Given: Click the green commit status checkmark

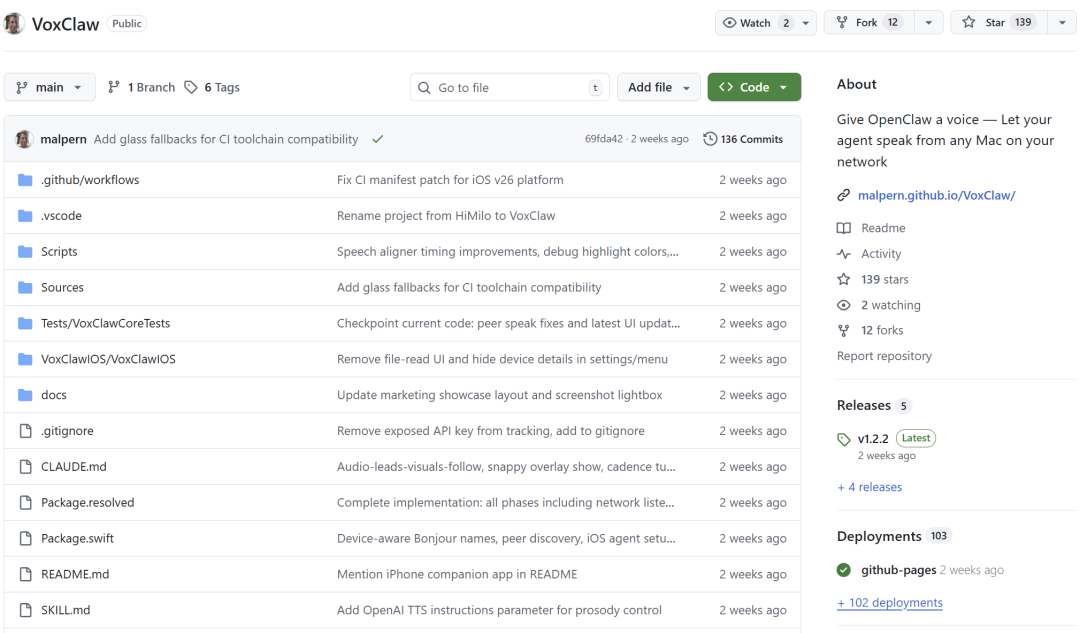Looking at the screenshot, I should click(x=377, y=139).
